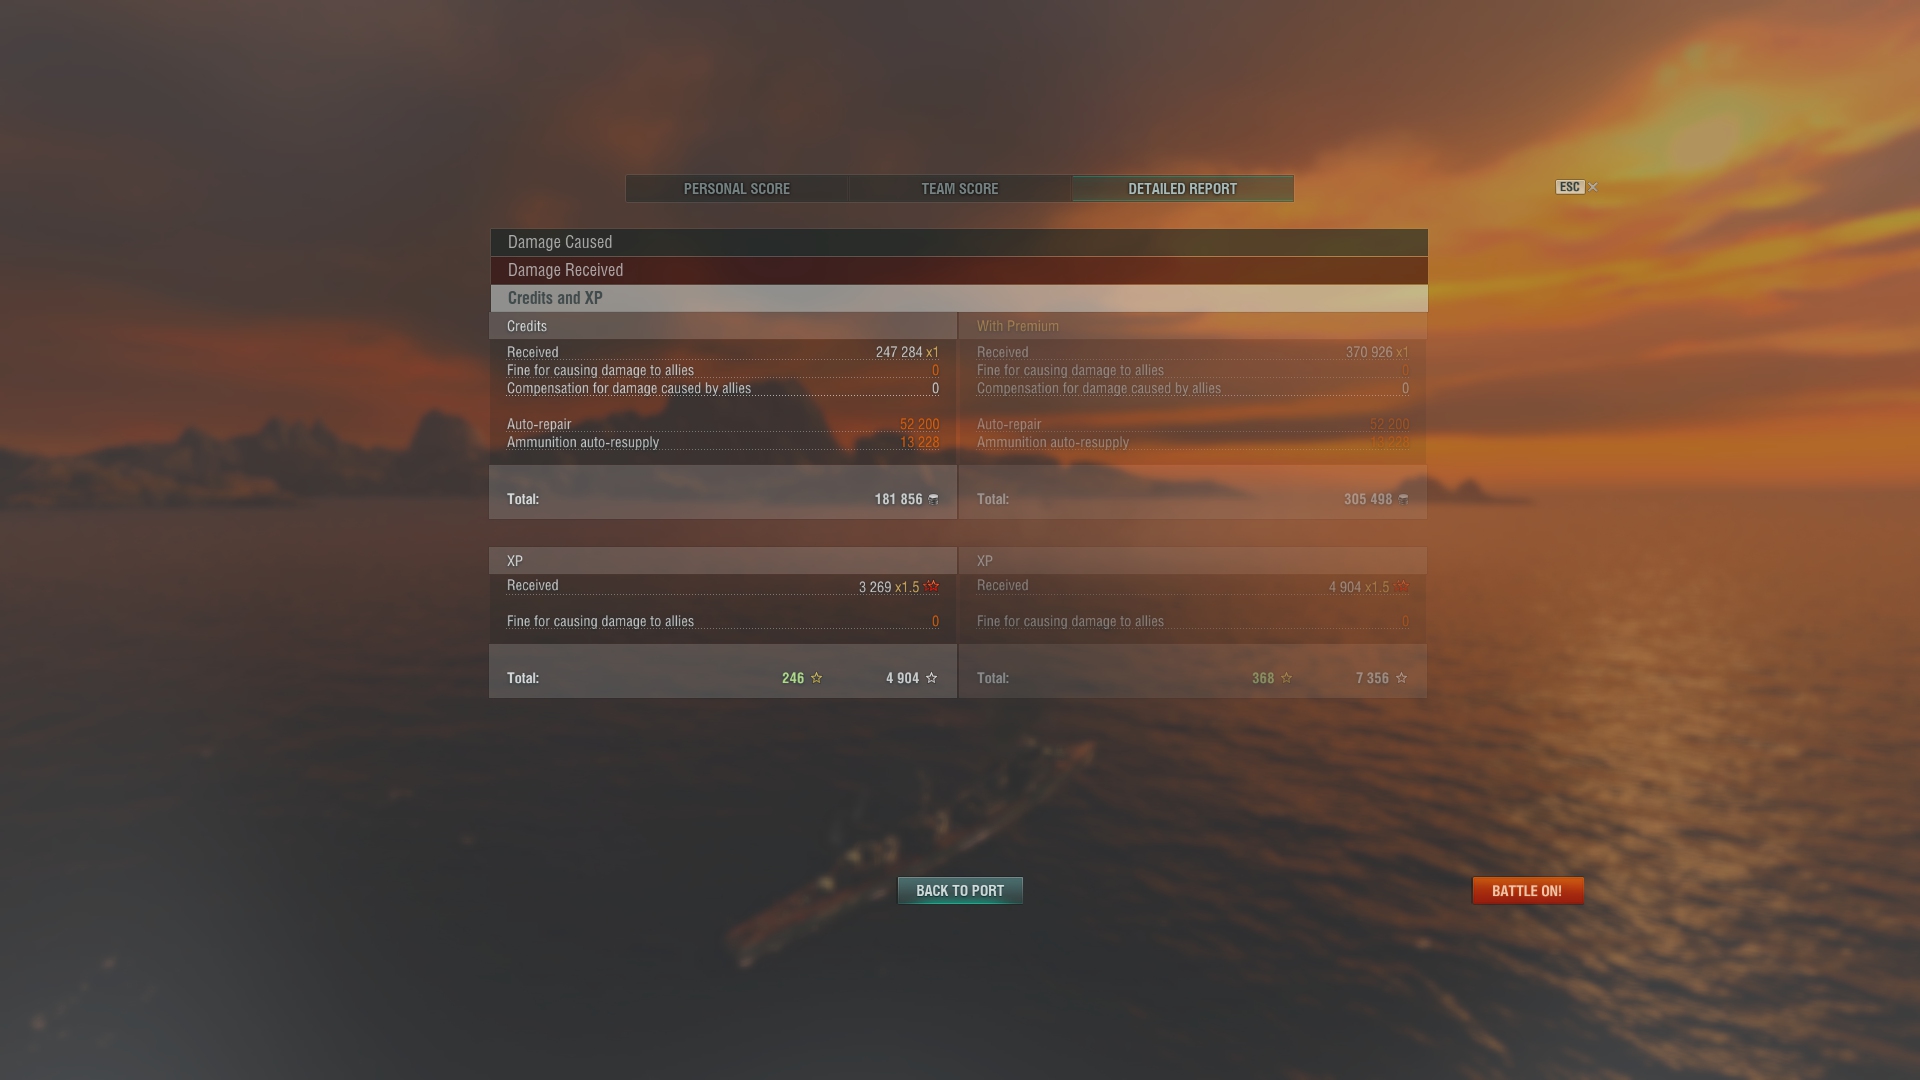
Task: Click the credits icon beside premium 305 498
Action: (1403, 499)
